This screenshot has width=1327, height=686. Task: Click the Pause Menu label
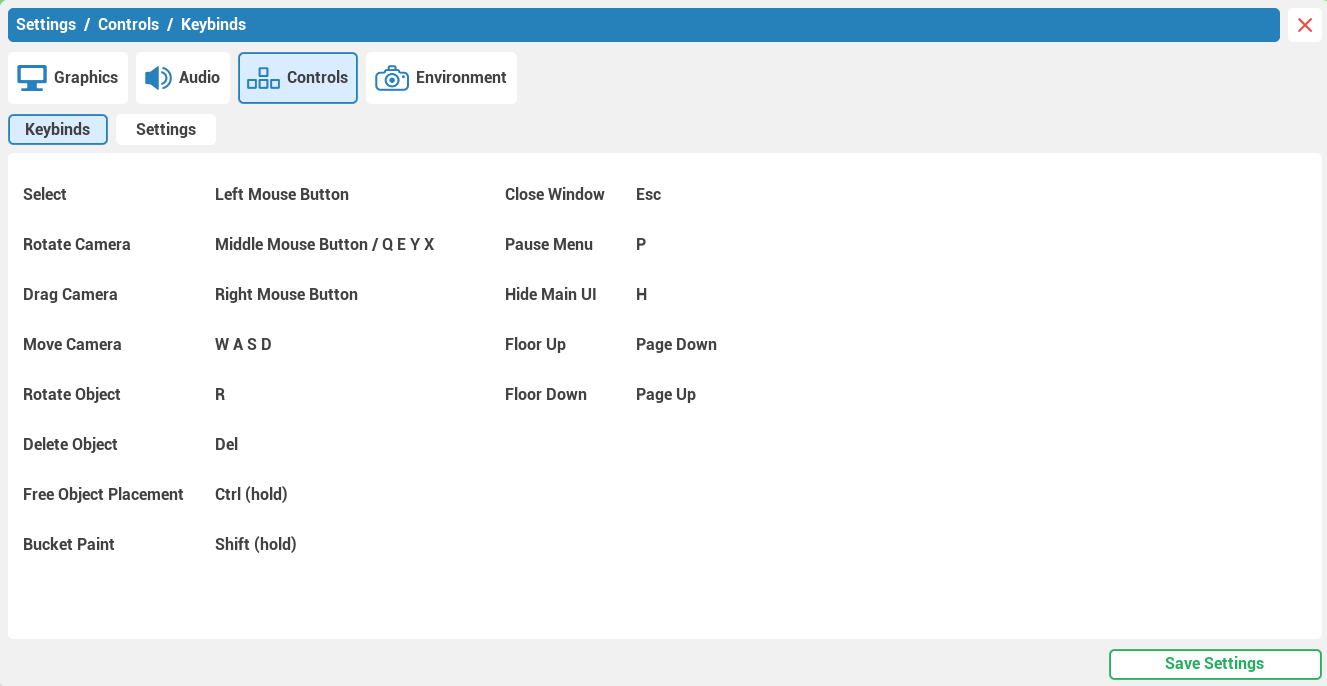pyautogui.click(x=549, y=244)
